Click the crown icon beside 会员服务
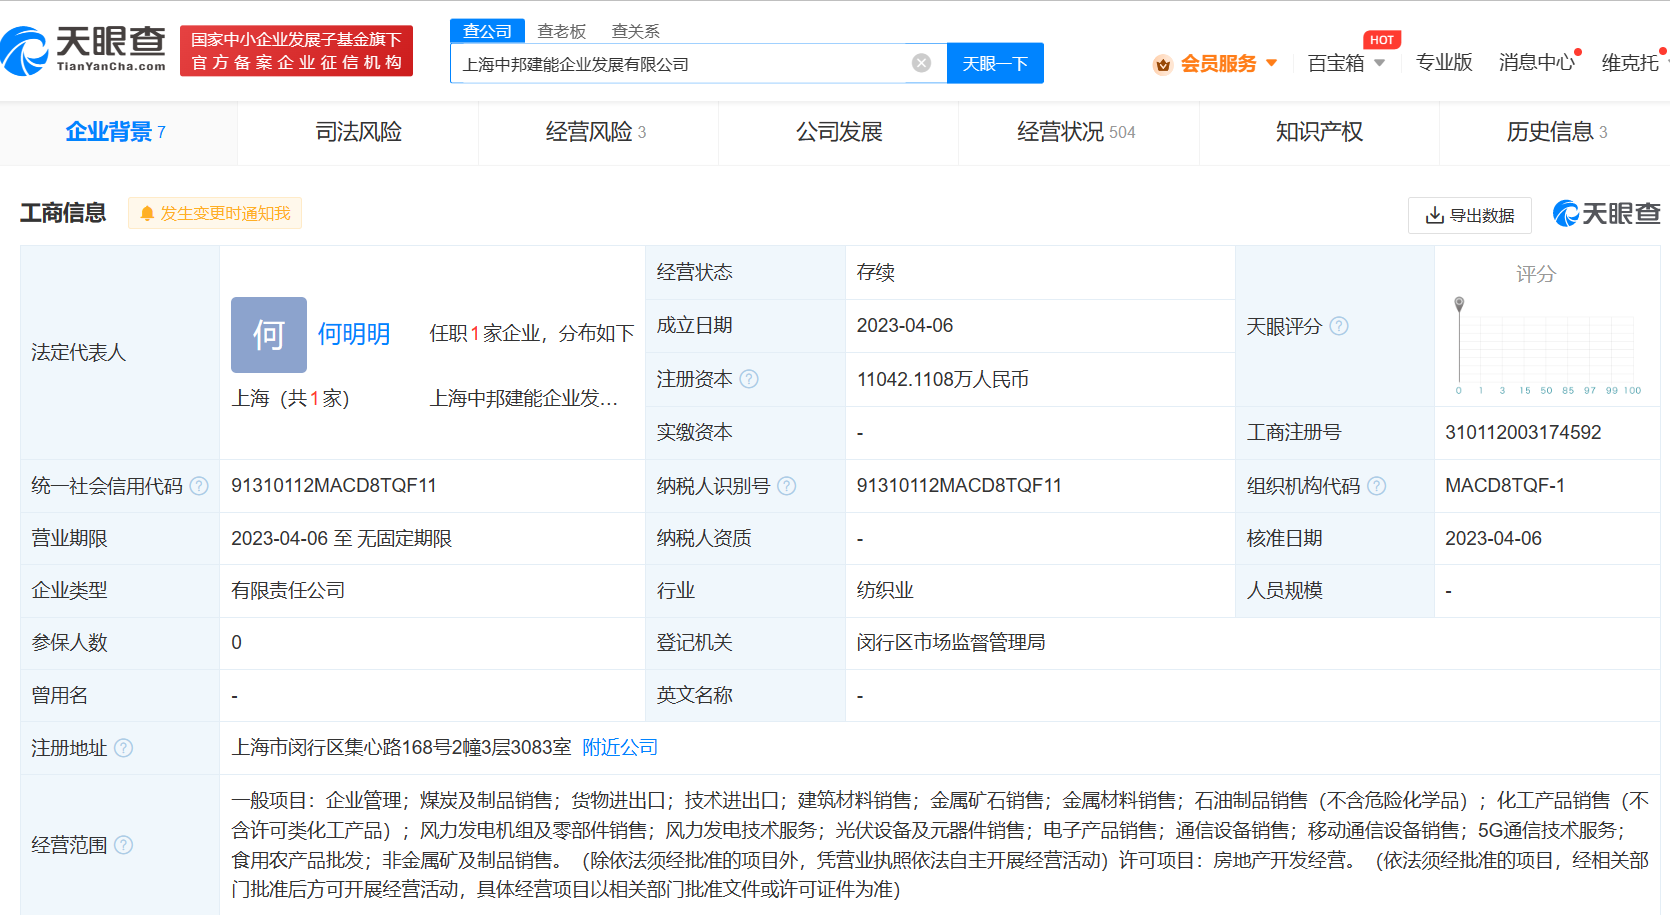This screenshot has height=915, width=1670. pos(1162,64)
